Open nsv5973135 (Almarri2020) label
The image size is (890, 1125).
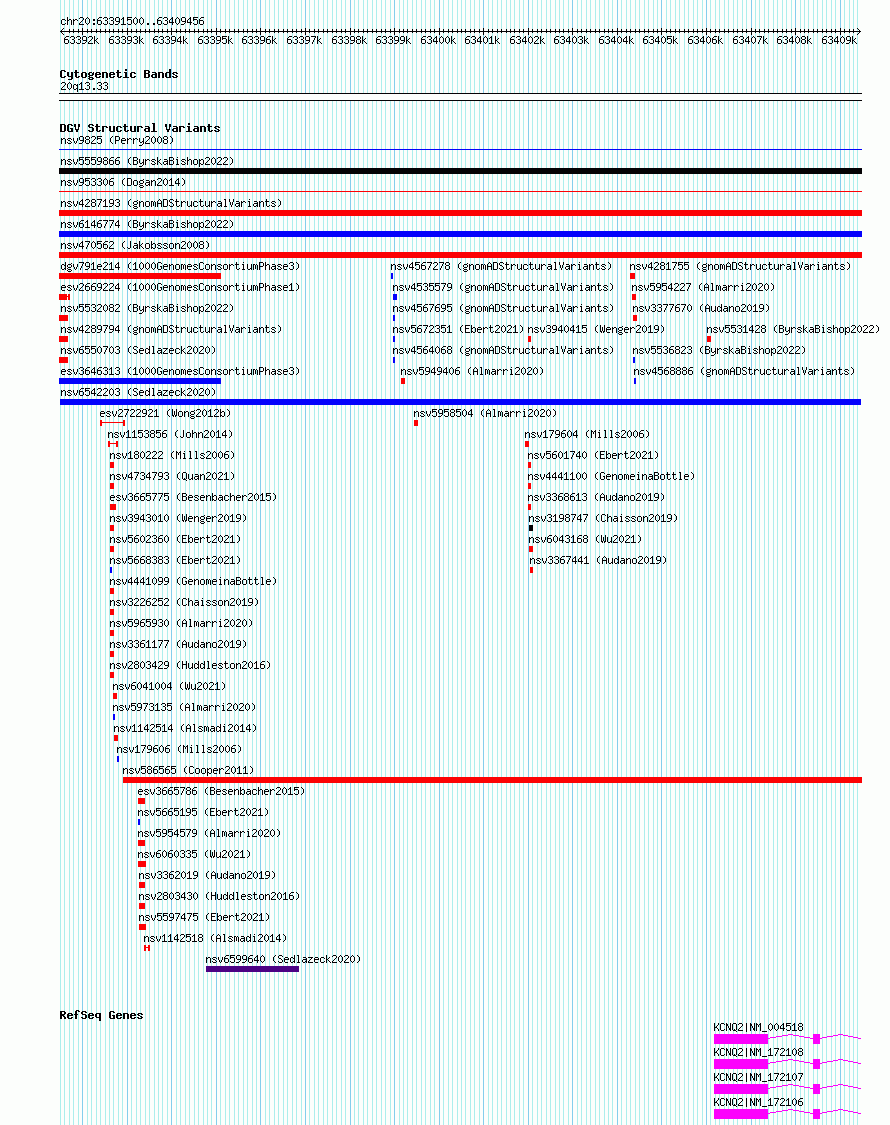coord(184,707)
